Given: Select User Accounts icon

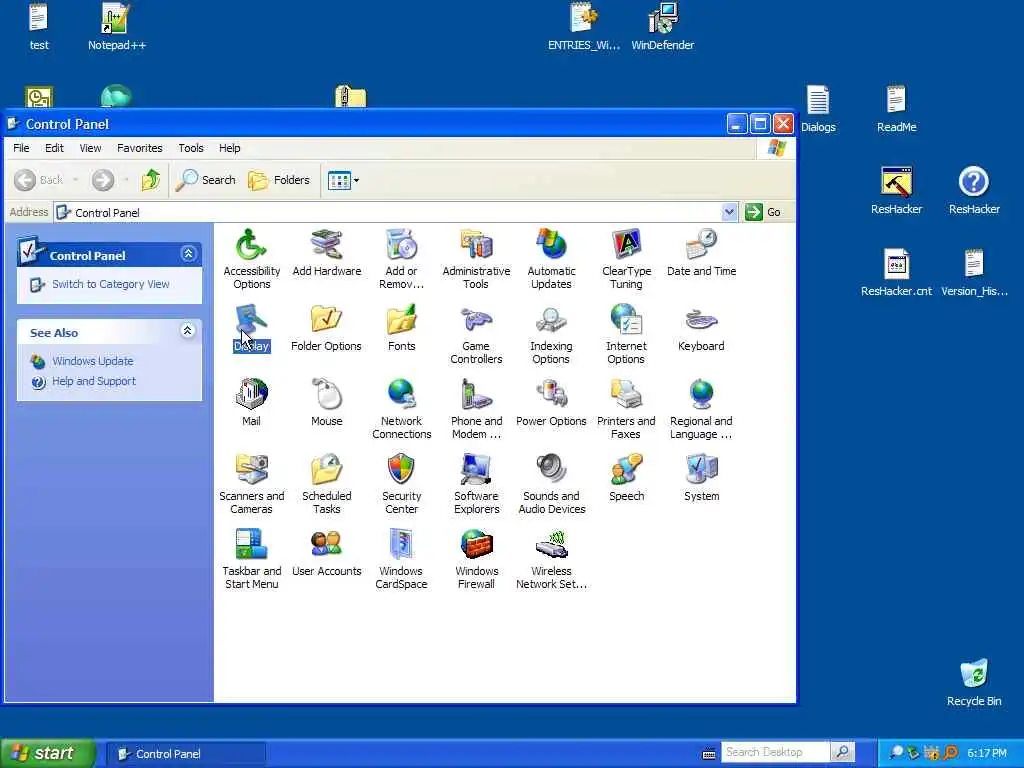Looking at the screenshot, I should (327, 545).
